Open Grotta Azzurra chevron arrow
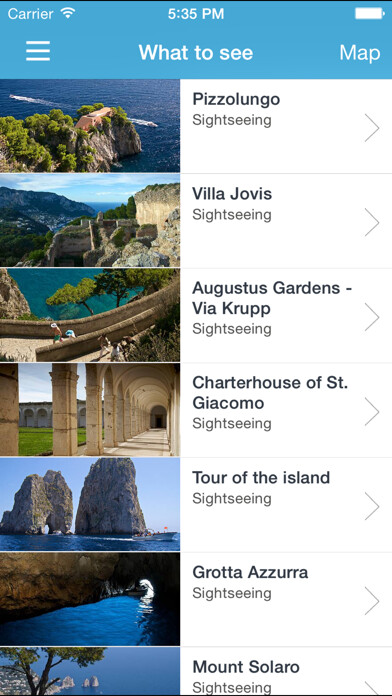 (372, 600)
